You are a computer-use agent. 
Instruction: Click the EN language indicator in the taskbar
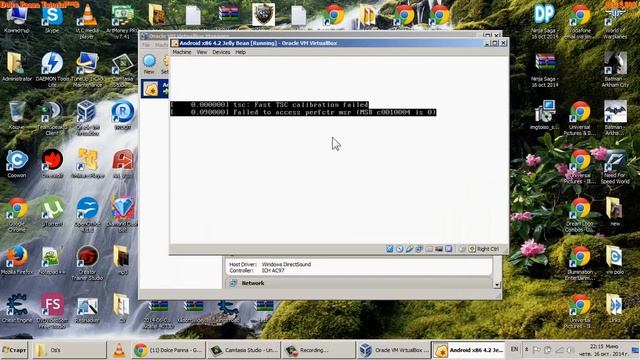(x=514, y=349)
